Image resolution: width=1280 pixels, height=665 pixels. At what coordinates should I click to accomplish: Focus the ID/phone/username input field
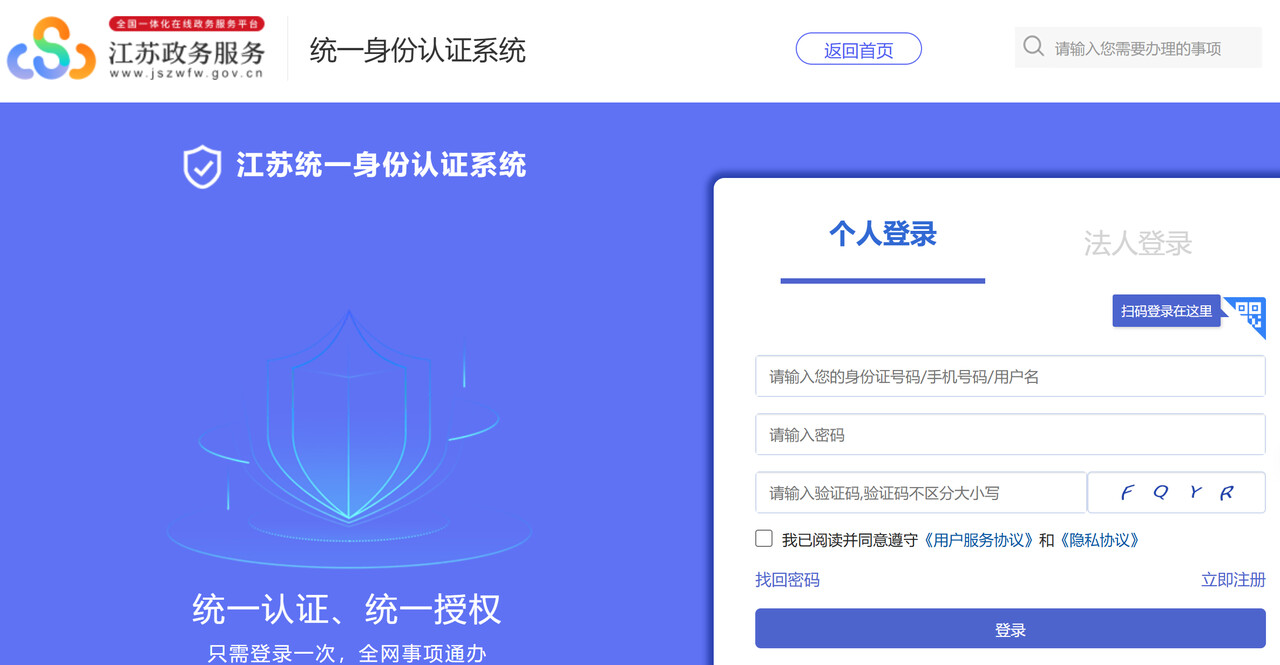tap(1010, 376)
